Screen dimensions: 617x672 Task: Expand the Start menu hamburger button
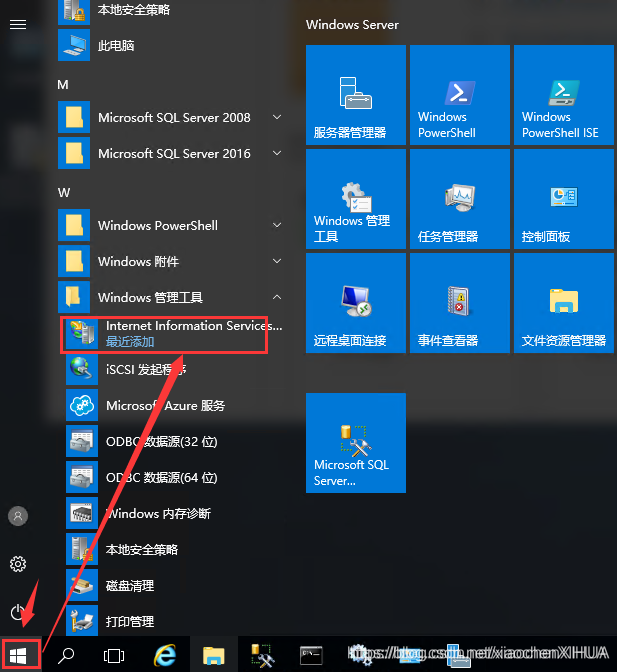18,25
